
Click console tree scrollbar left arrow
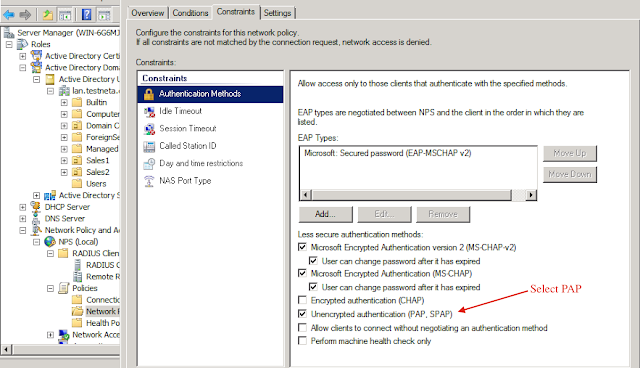6,350
